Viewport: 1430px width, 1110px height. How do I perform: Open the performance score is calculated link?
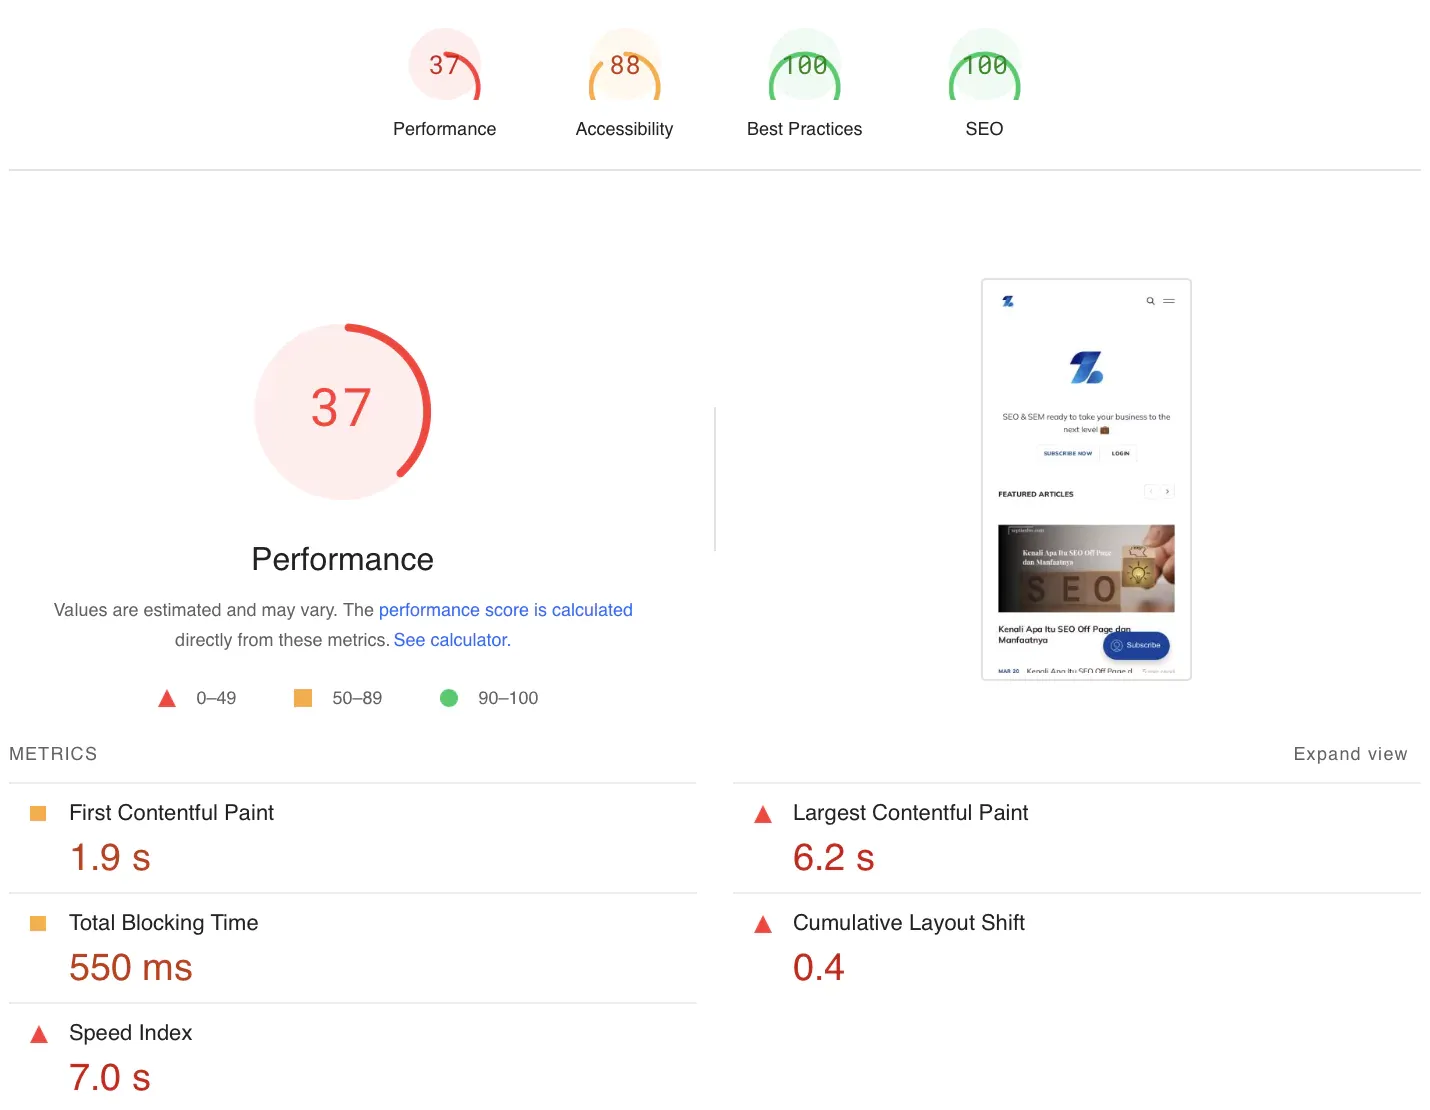(x=505, y=610)
